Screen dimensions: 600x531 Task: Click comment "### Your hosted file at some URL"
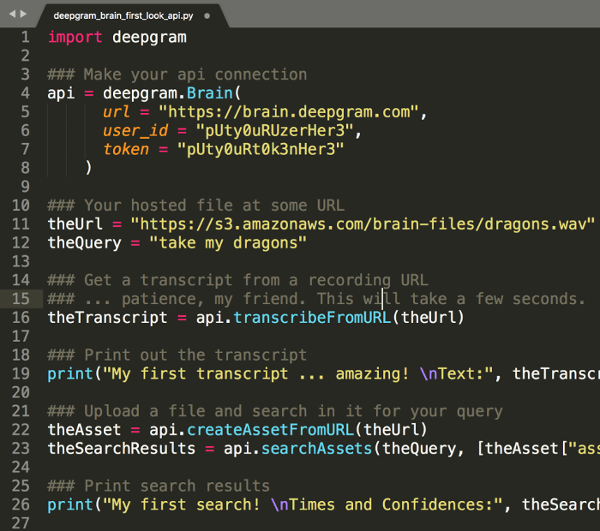pyautogui.click(x=196, y=205)
